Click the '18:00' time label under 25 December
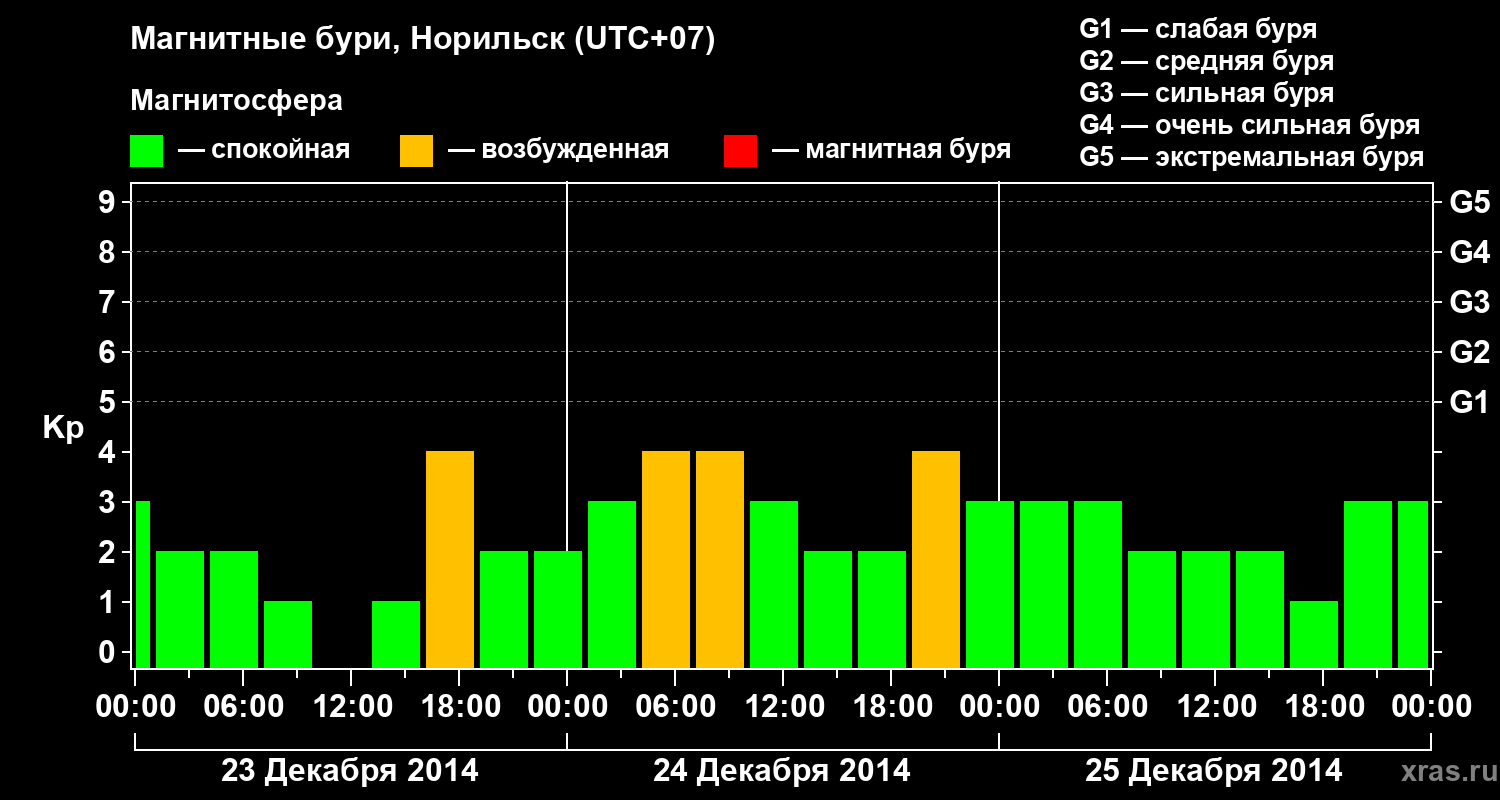This screenshot has height=800, width=1500. [1323, 706]
